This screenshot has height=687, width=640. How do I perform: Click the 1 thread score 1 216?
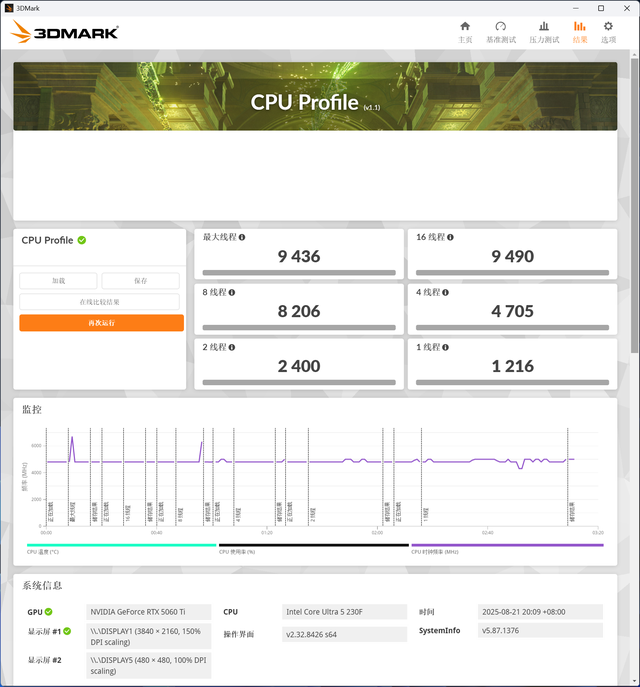pyautogui.click(x=513, y=366)
